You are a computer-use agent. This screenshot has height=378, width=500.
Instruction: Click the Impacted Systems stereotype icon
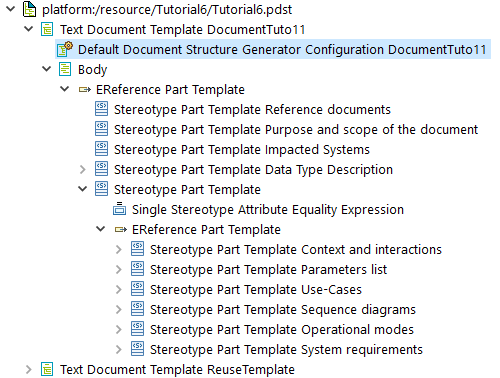tap(101, 149)
